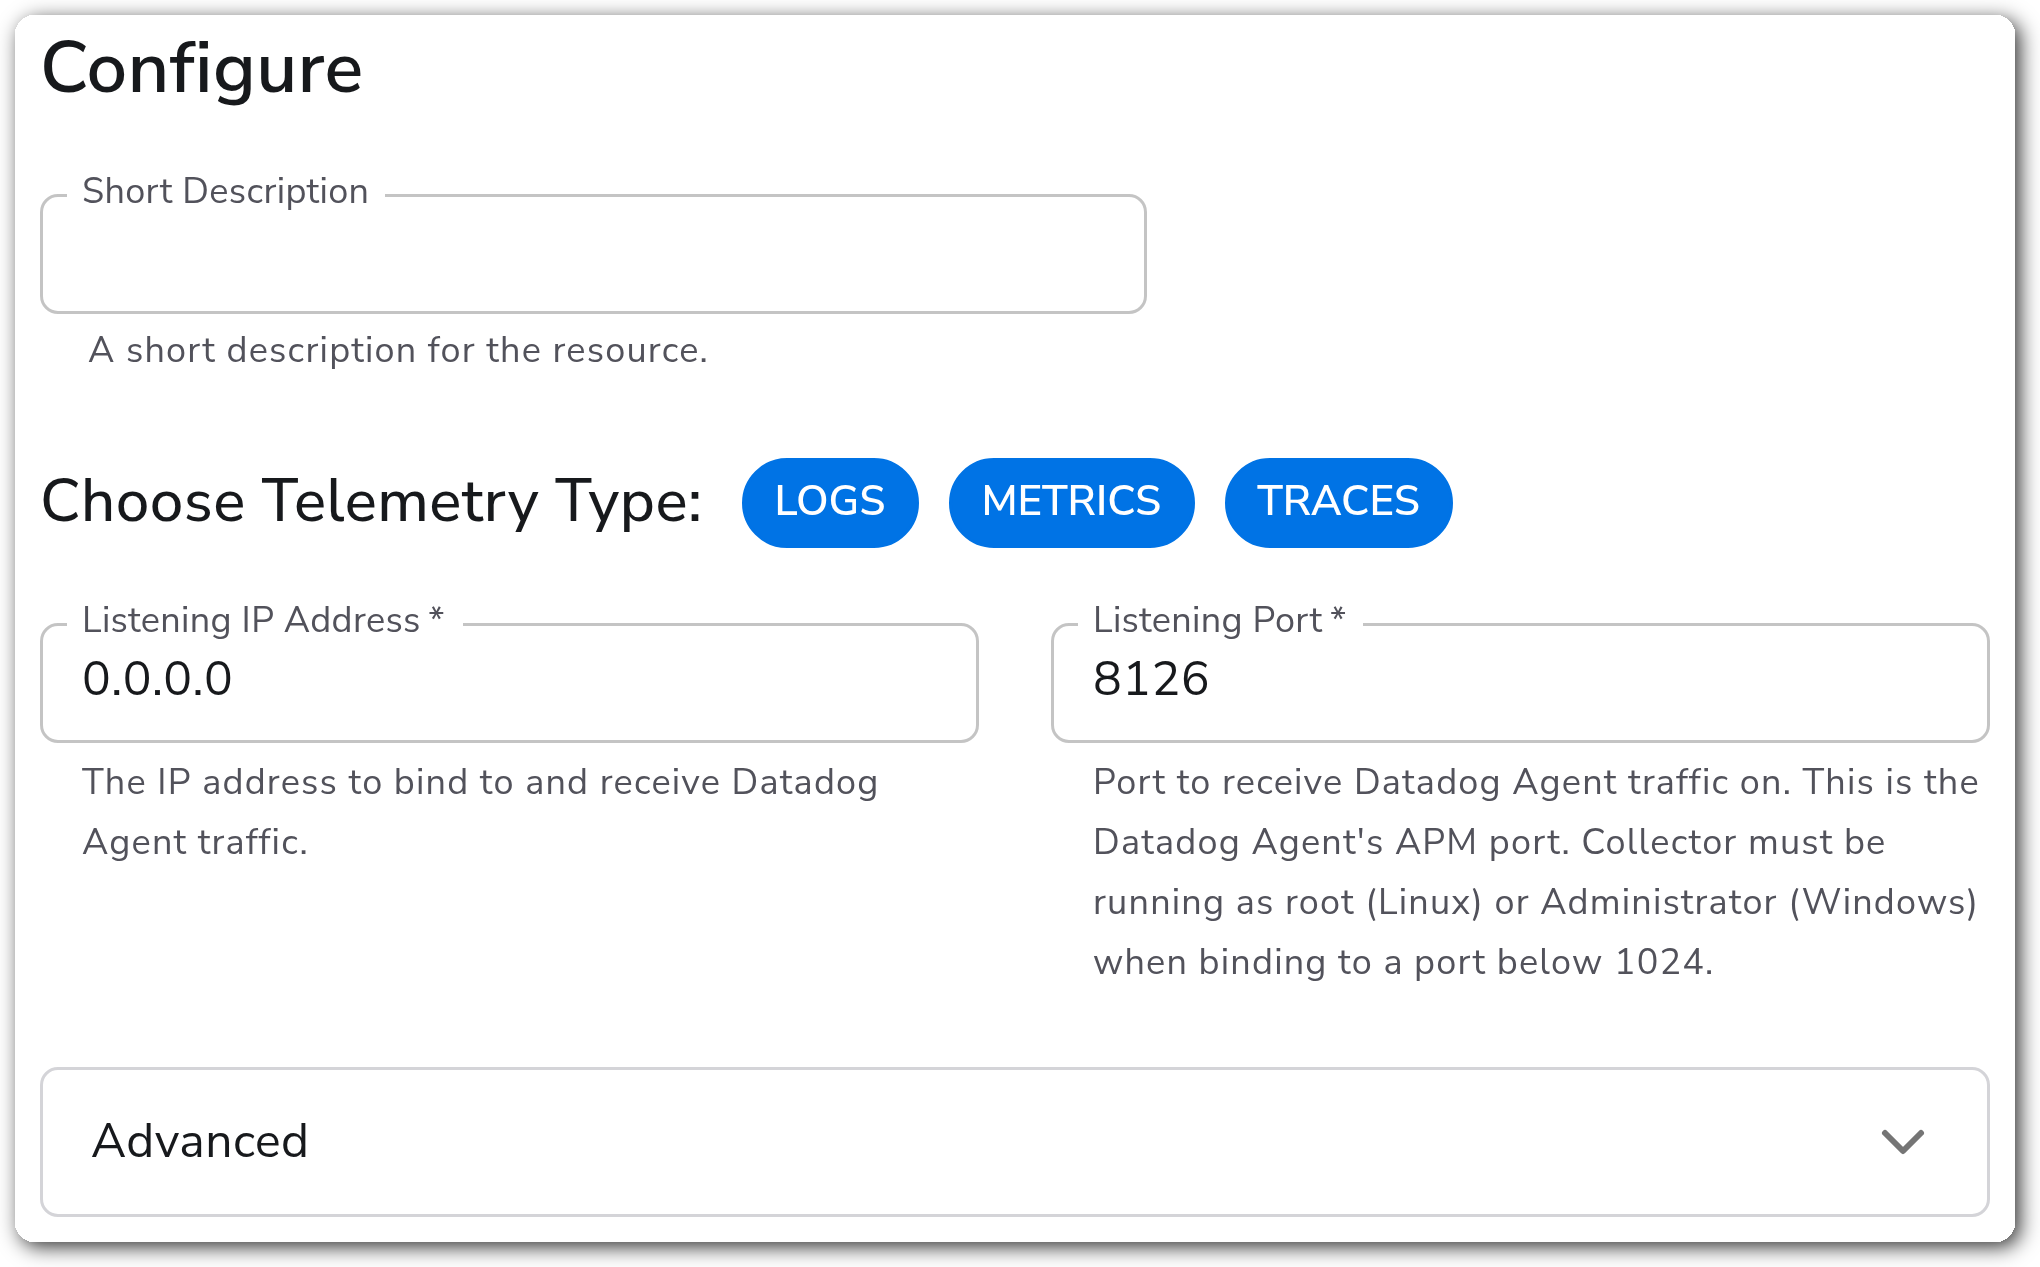Toggle the METRICS telemetry type
2040x1267 pixels.
1071,502
